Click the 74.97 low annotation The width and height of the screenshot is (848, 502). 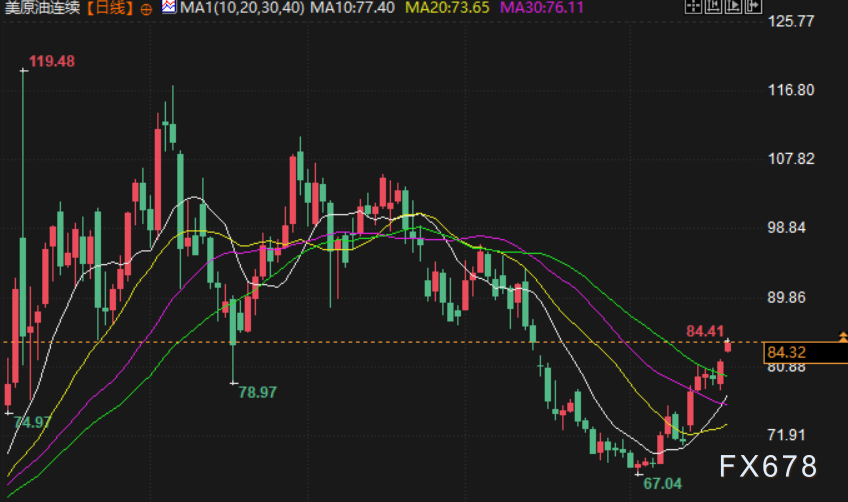(x=32, y=422)
